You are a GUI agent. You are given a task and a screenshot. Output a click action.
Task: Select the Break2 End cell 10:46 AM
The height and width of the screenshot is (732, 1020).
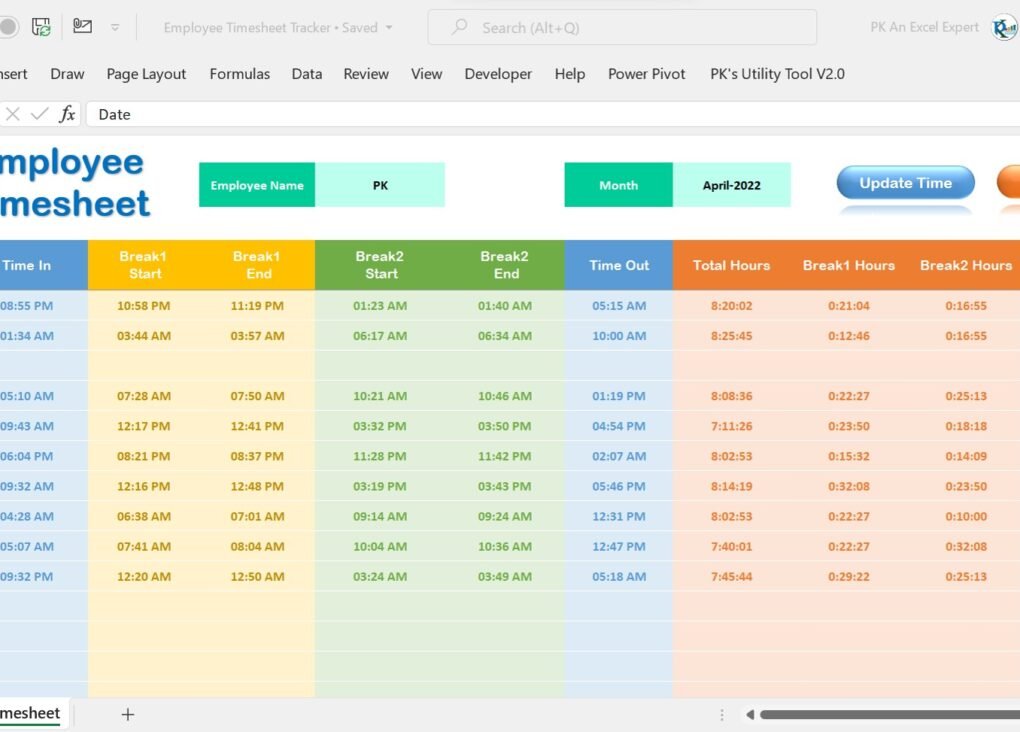(x=505, y=396)
